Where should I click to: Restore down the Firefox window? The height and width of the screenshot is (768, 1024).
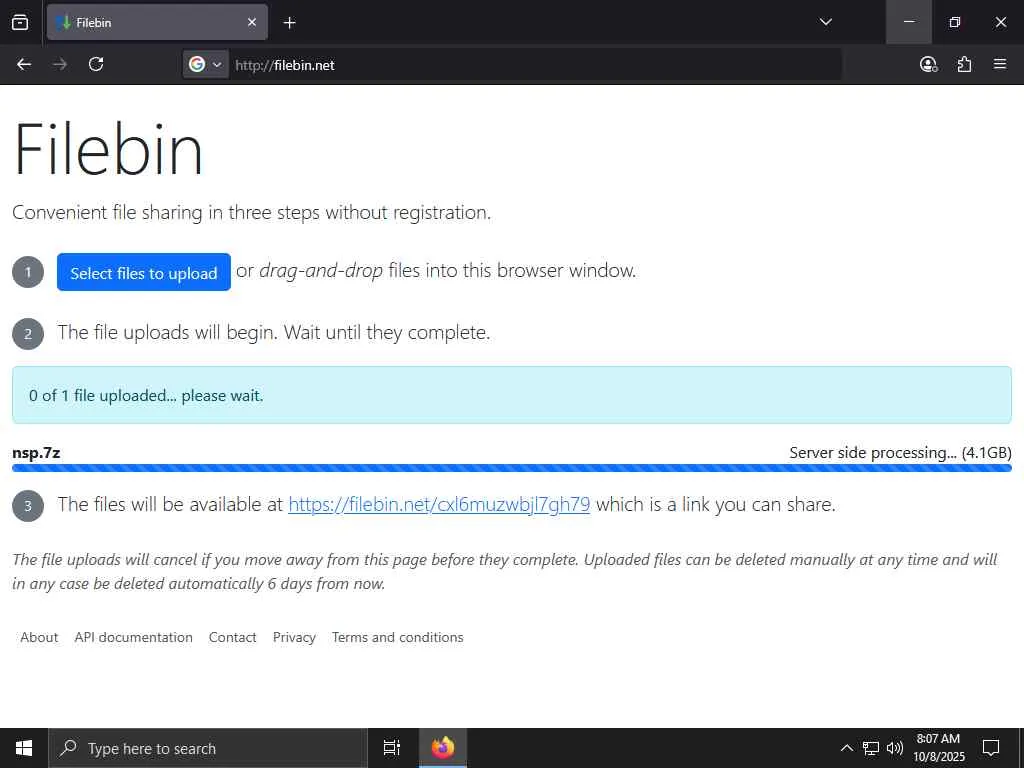click(954, 22)
